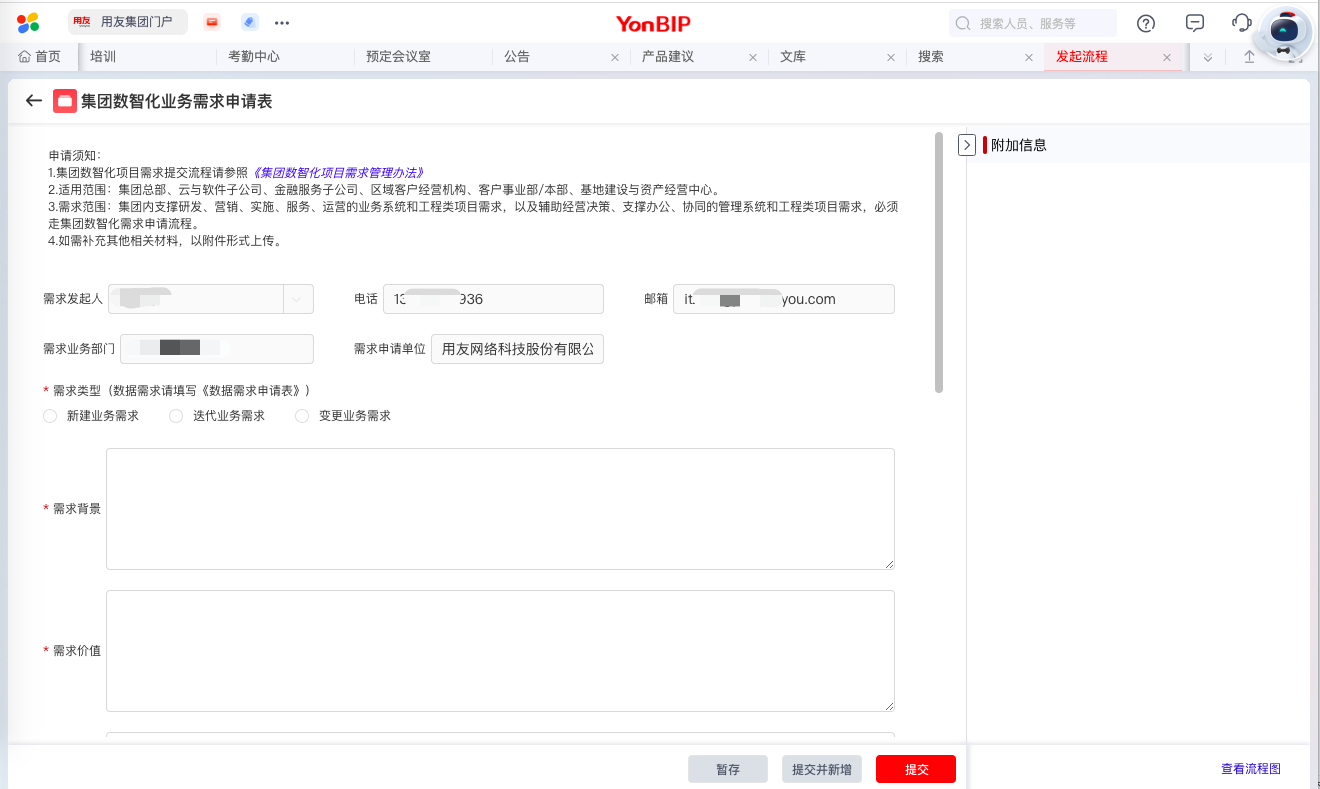The height and width of the screenshot is (789, 1320).
Task: Open the help question mark icon
Action: click(1147, 23)
